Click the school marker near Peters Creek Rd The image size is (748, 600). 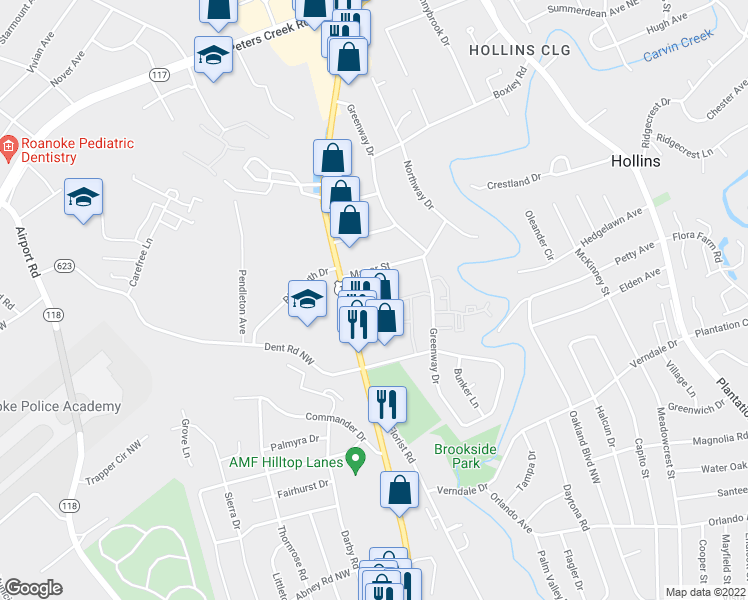point(213,57)
